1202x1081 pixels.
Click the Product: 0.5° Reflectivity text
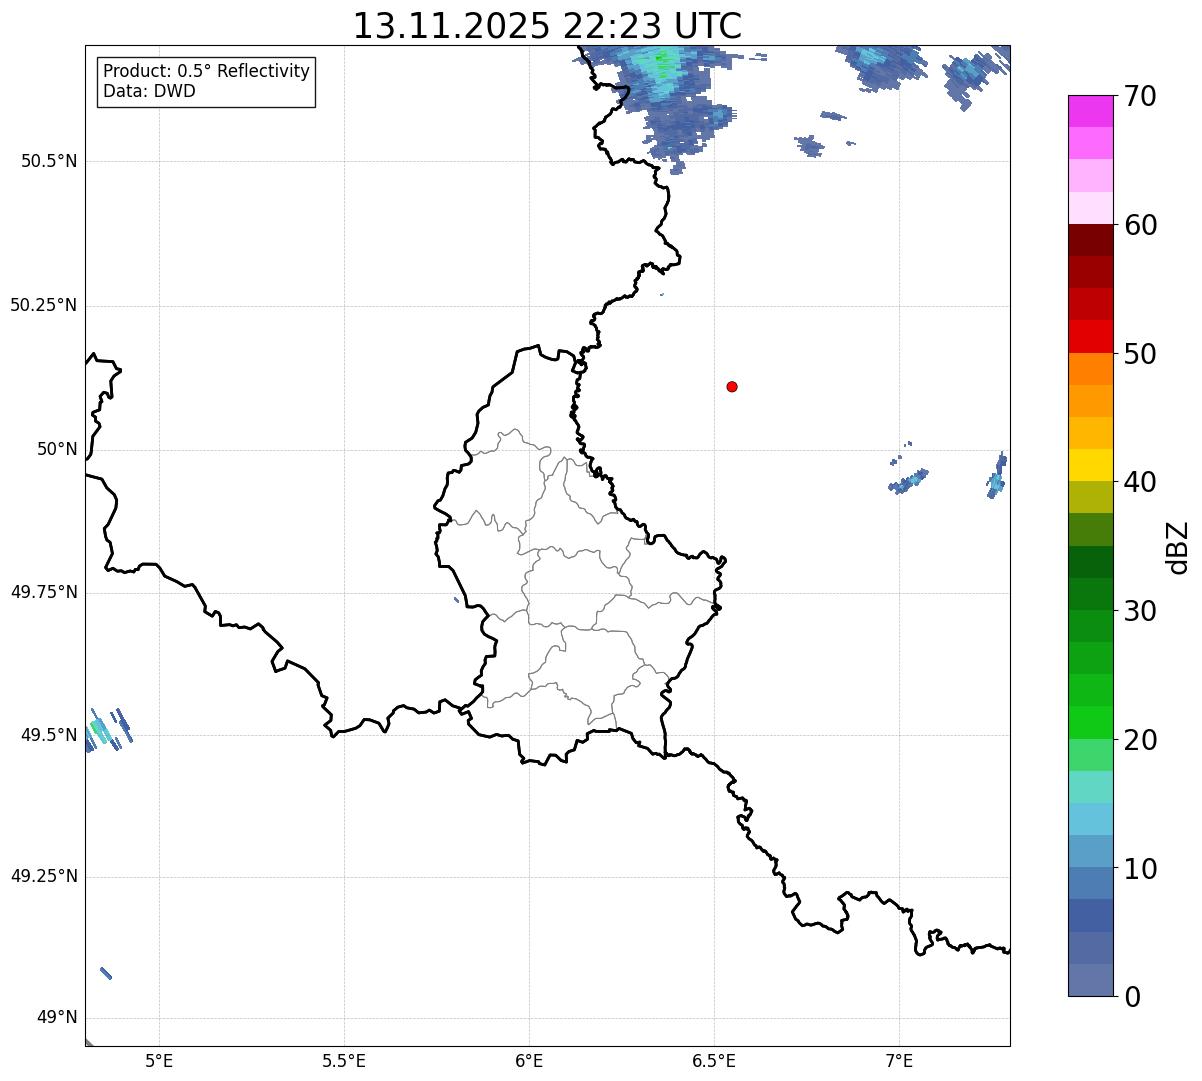point(206,72)
